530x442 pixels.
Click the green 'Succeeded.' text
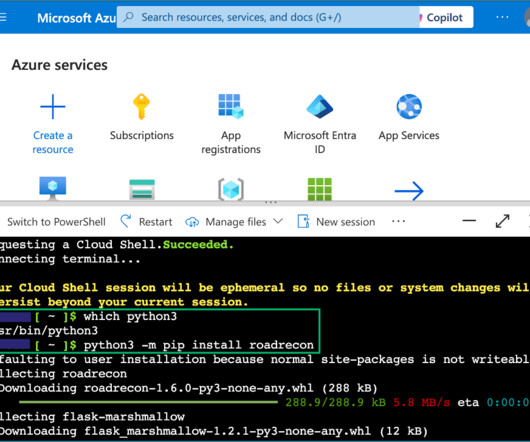[198, 244]
